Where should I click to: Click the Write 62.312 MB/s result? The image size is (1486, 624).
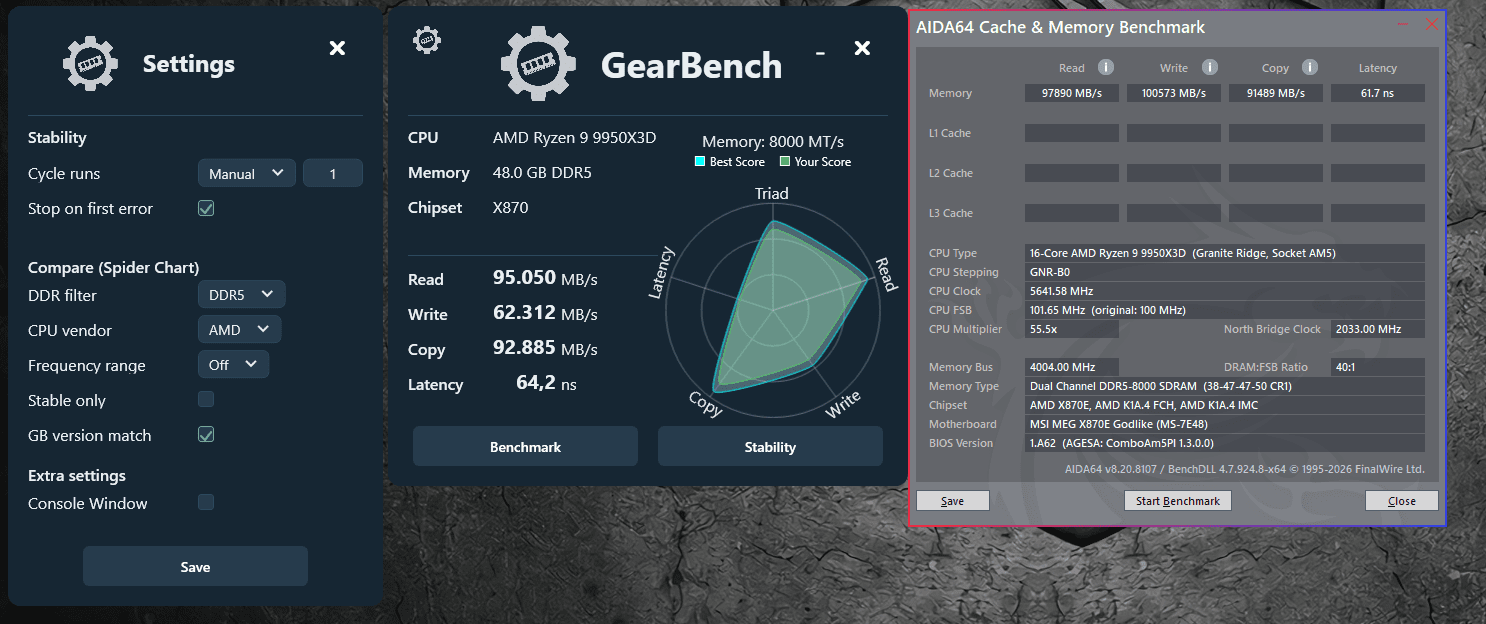tap(545, 313)
